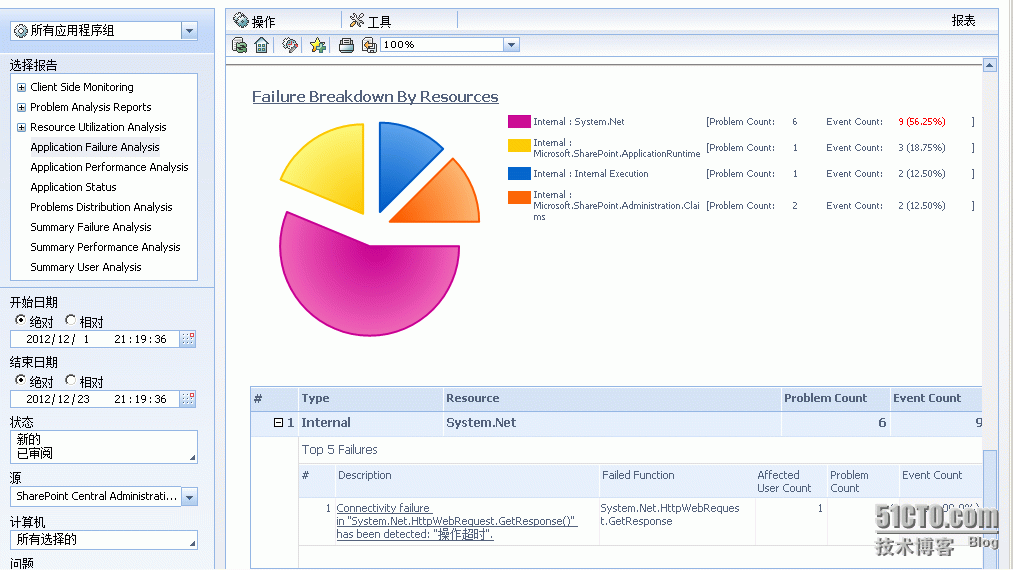Click Failure Breakdown By Resources heading link
This screenshot has height=570, width=1013.
375,96
